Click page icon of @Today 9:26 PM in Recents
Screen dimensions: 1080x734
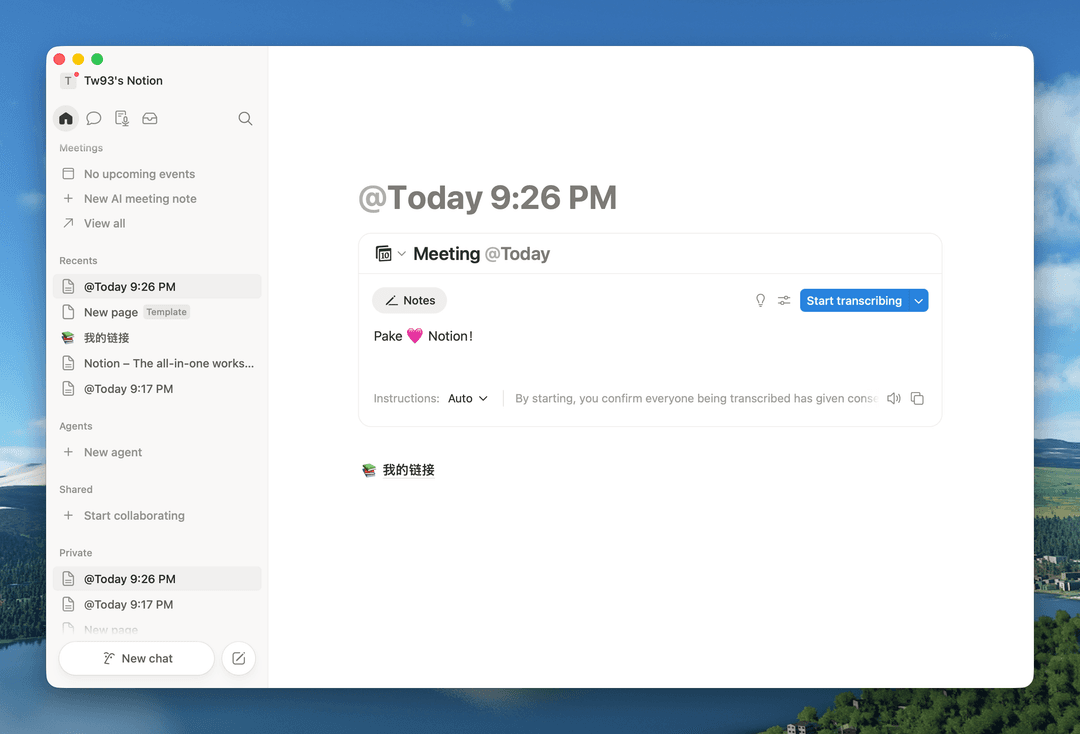tap(68, 286)
